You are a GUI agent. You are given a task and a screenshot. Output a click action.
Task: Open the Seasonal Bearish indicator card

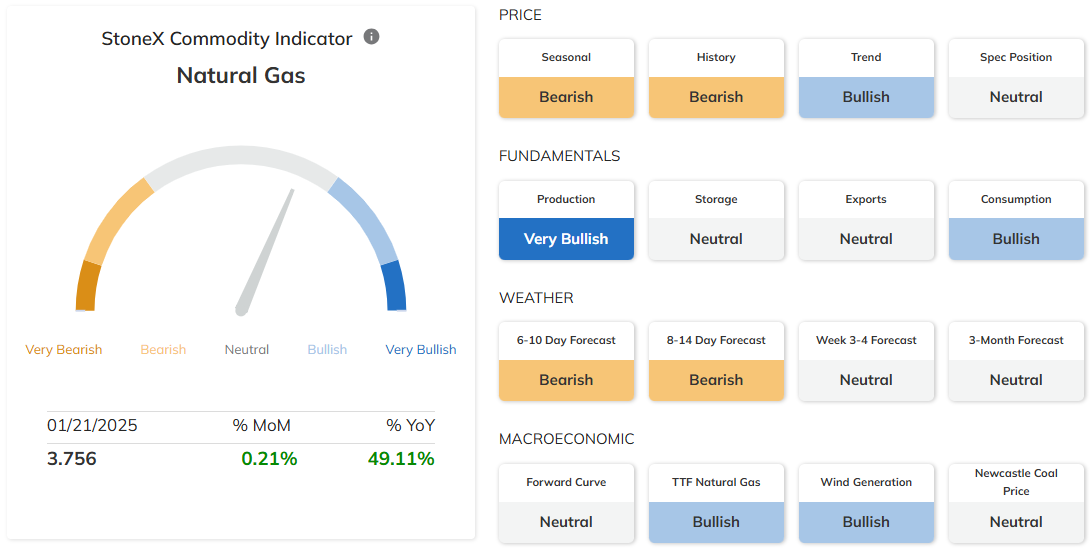point(566,78)
